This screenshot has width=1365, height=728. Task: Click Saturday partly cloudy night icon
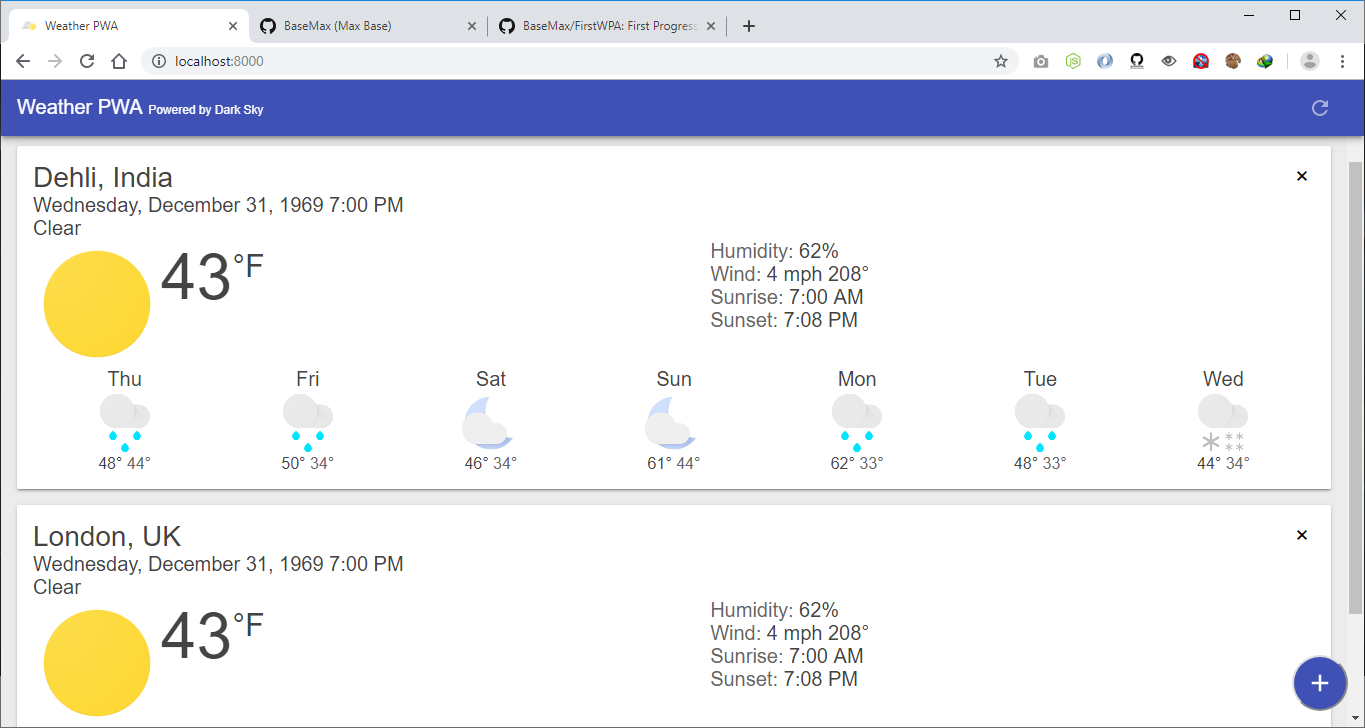click(489, 422)
